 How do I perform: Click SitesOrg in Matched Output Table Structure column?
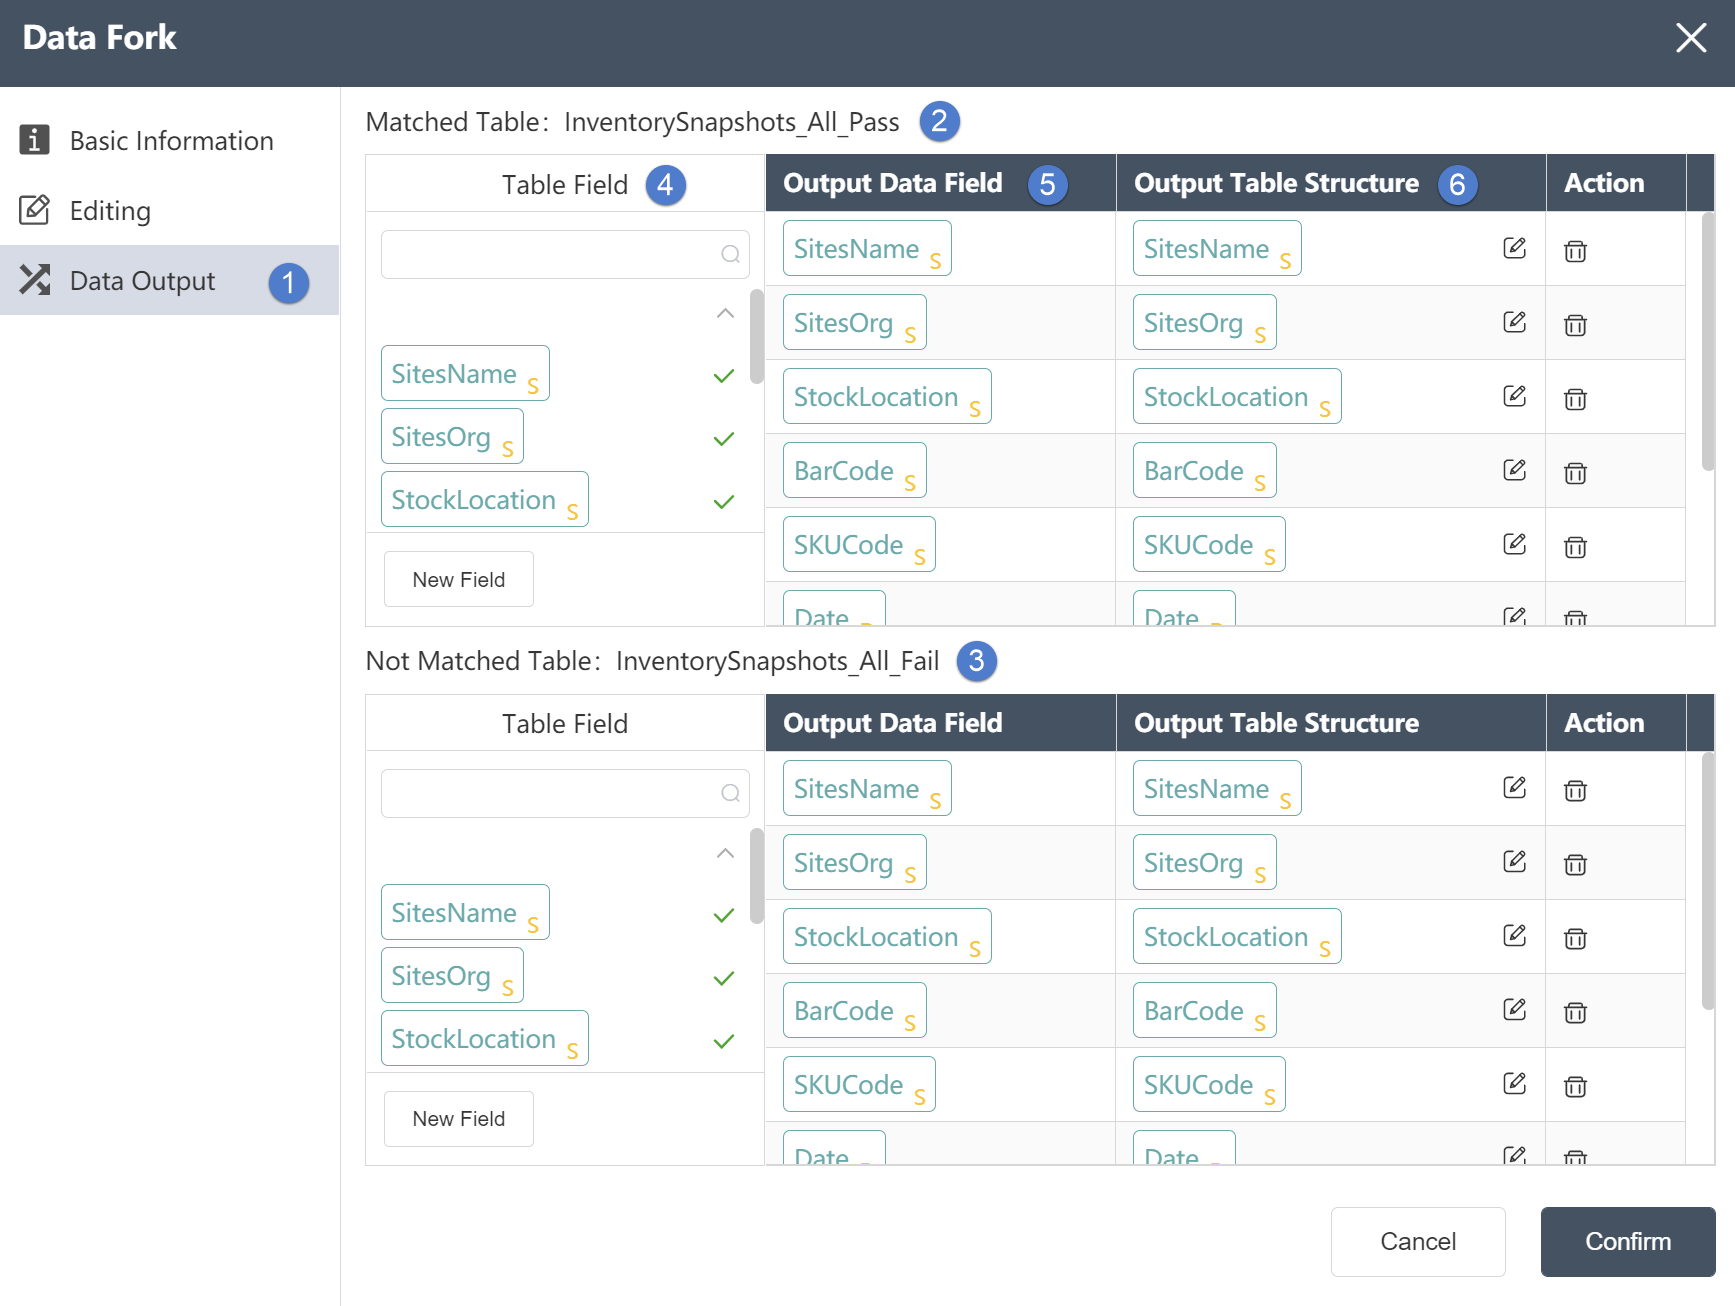pos(1205,322)
